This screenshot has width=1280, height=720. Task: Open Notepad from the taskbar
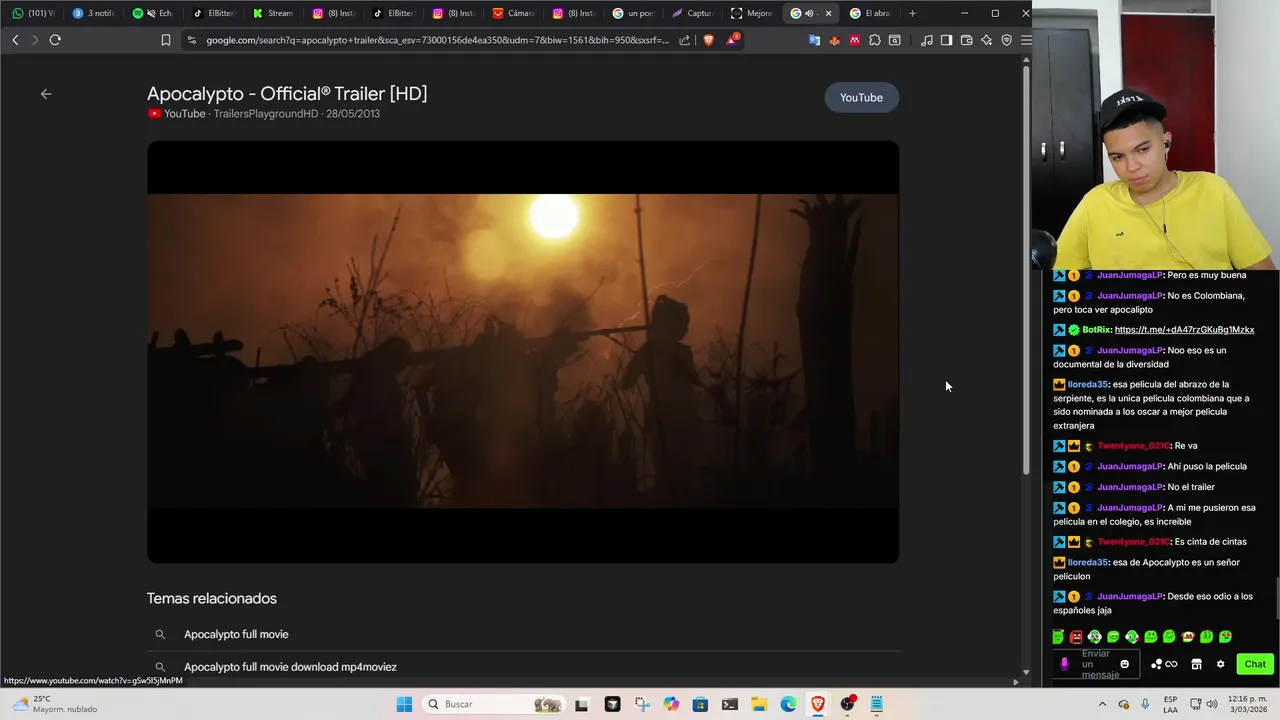click(877, 704)
